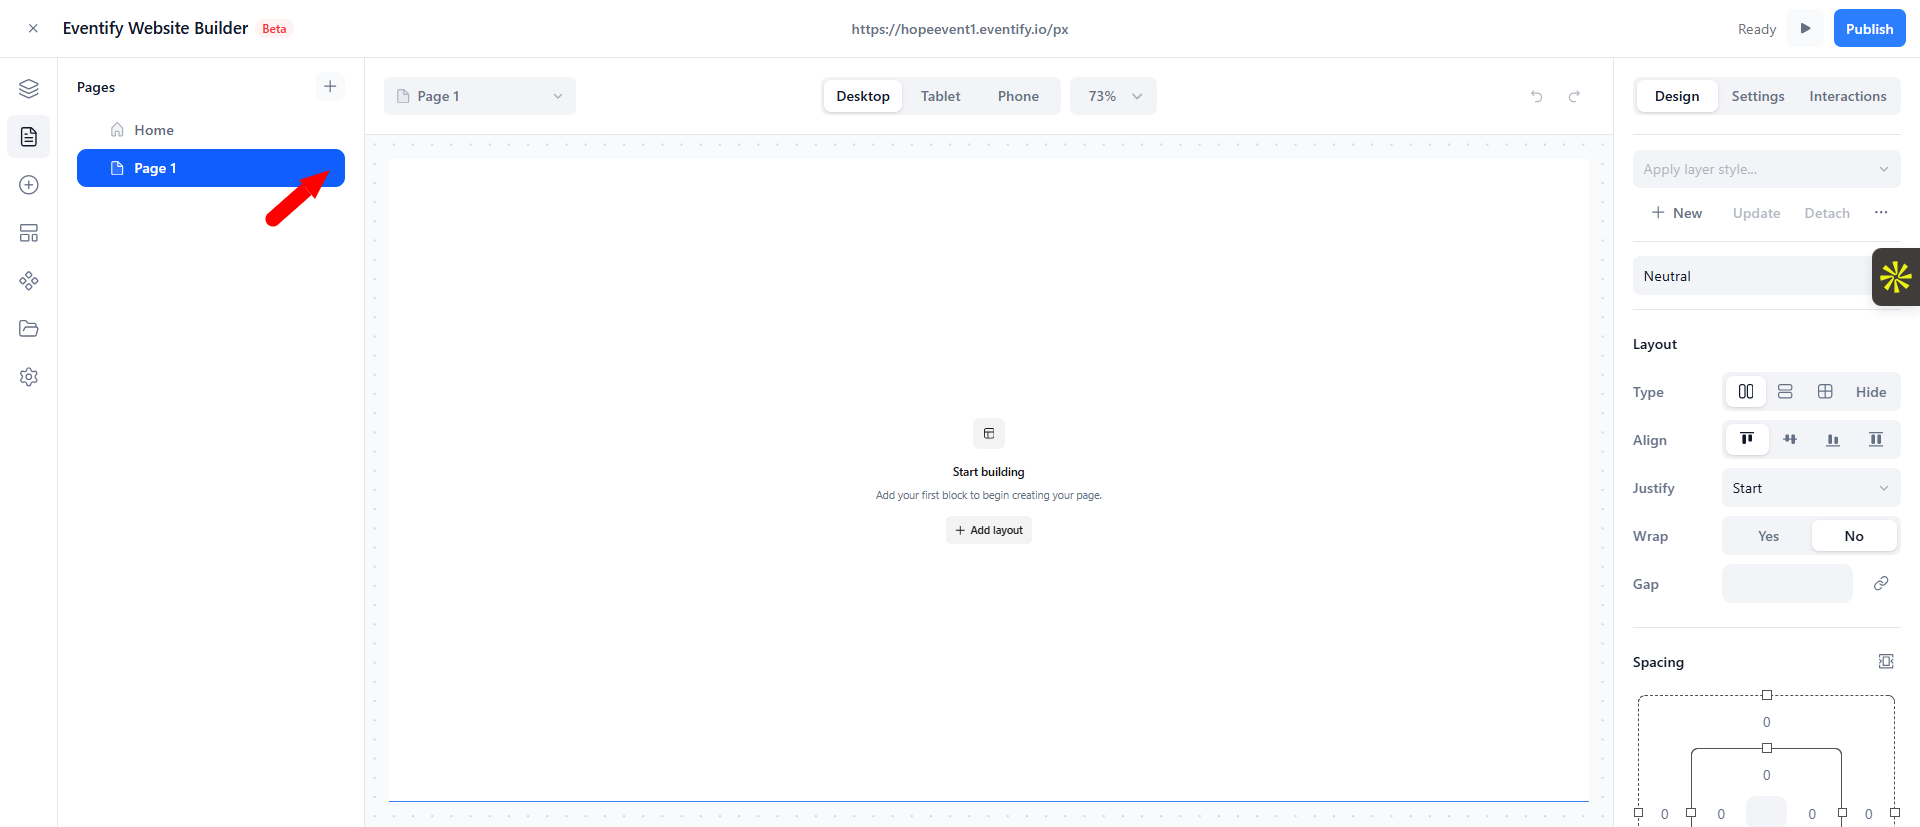This screenshot has width=1920, height=827.
Task: Set layout type to Hide
Action: click(1871, 392)
